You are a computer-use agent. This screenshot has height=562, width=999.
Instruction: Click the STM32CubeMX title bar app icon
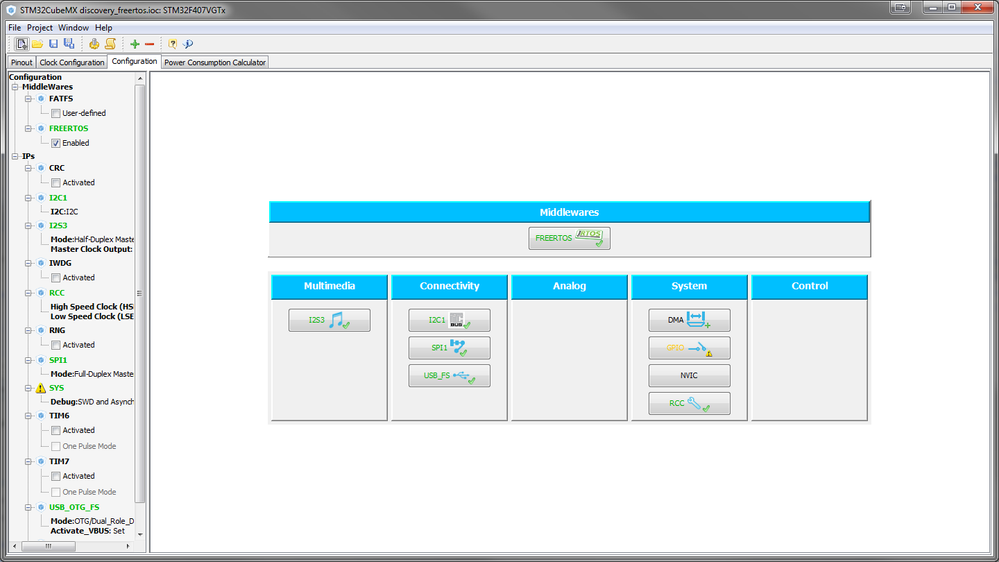pos(11,10)
